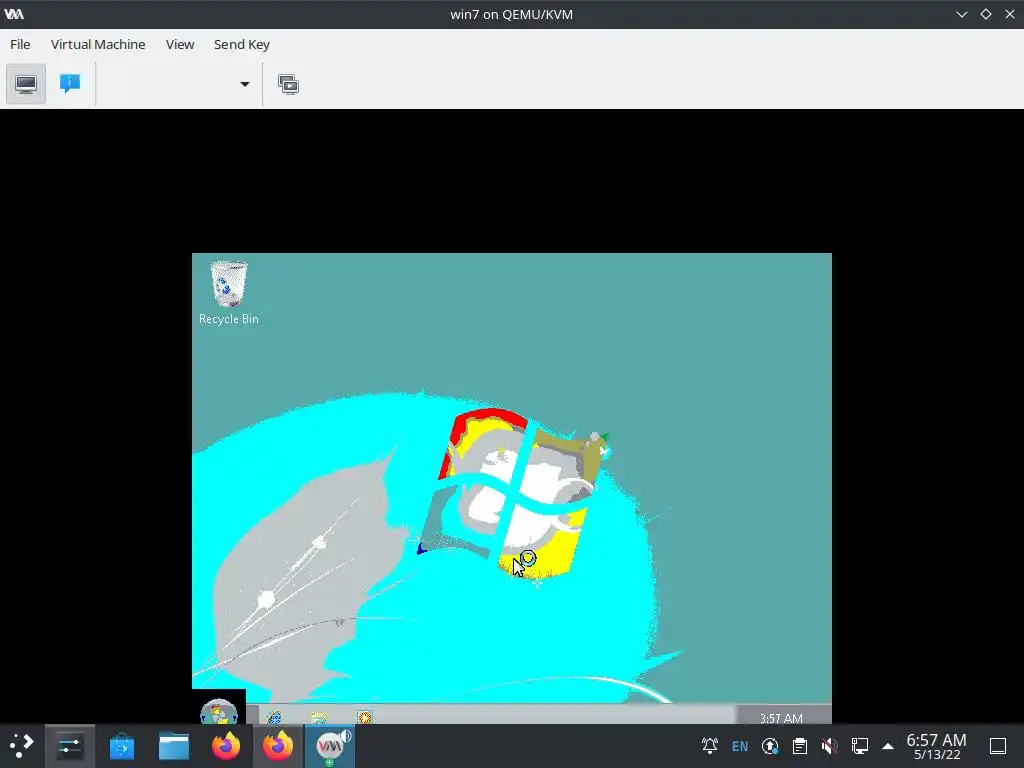Open the Discover software store icon
The image size is (1024, 768).
[121, 746]
